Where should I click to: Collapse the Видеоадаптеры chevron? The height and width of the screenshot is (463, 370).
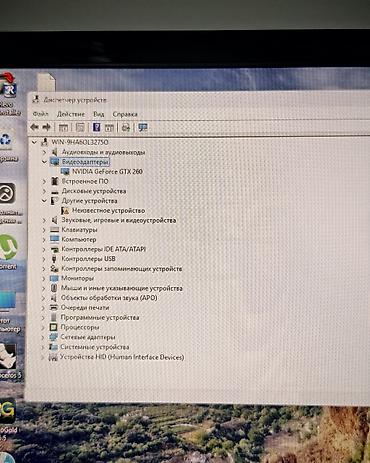44,162
